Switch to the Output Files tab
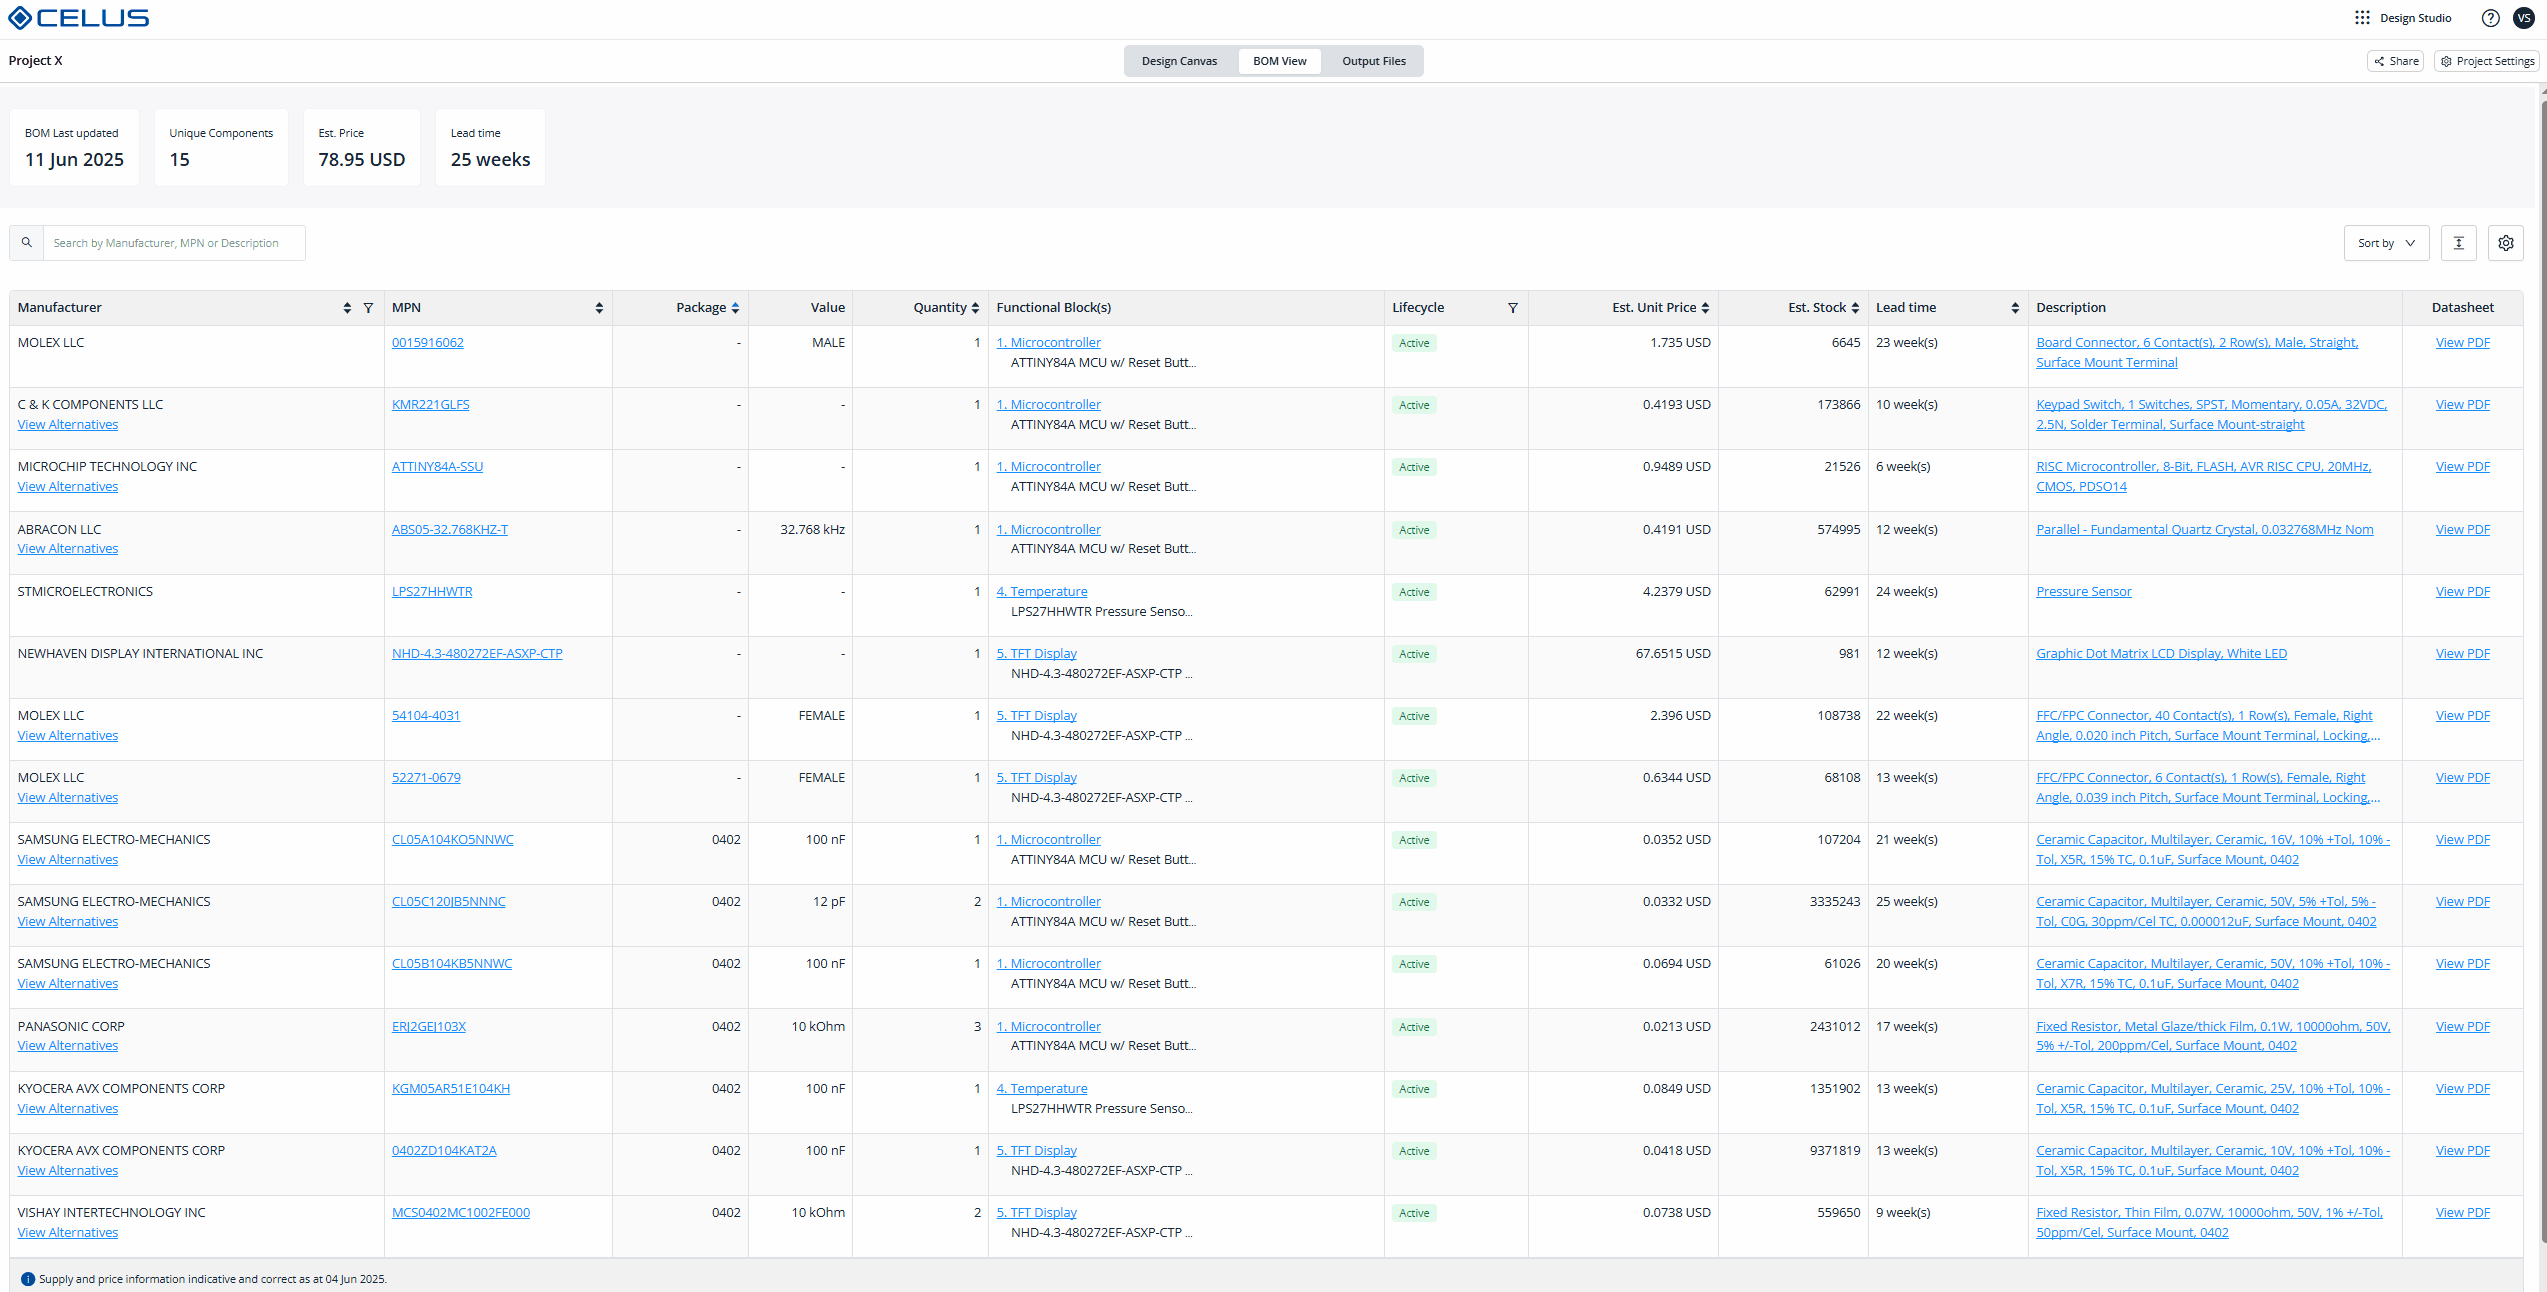 coord(1373,61)
